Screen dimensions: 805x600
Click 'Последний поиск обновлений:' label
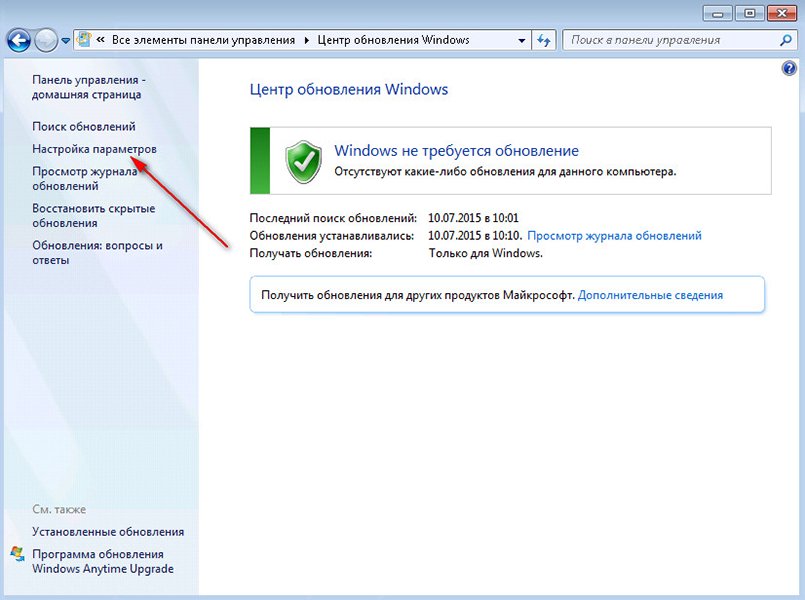[333, 218]
